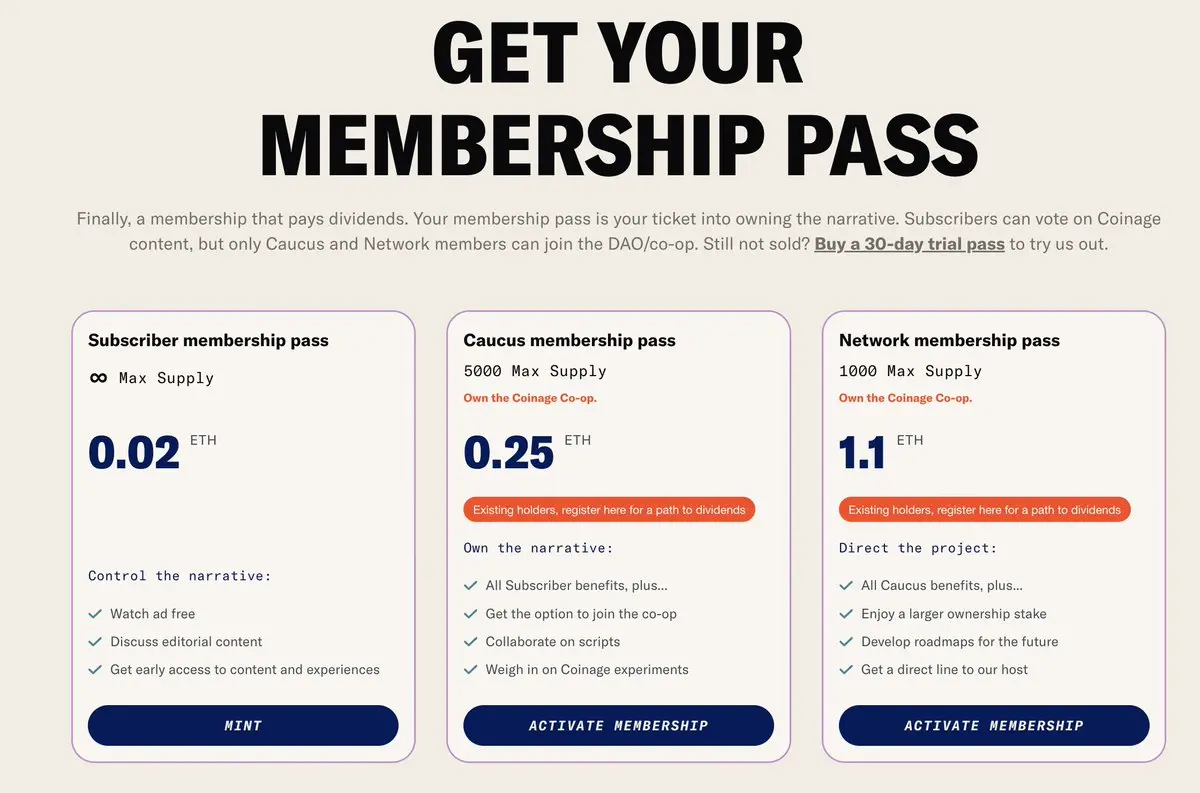The height and width of the screenshot is (793, 1200).
Task: Click checkmark next to Weigh in on Coinage experiments
Action: click(x=470, y=670)
